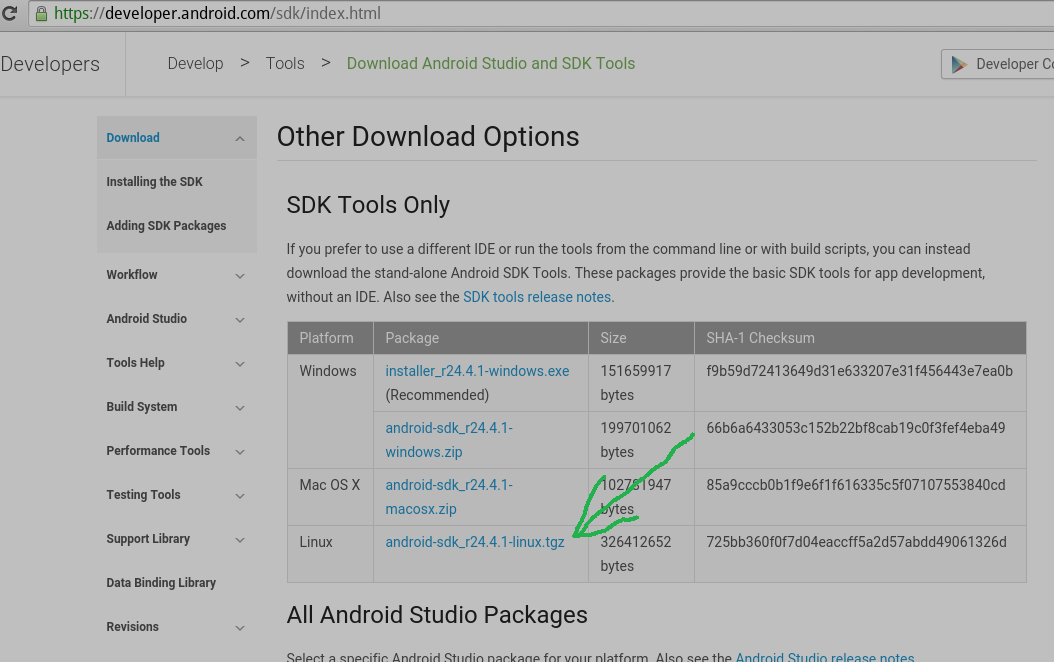
Task: Open Data Binding Library sidebar item
Action: pos(161,583)
